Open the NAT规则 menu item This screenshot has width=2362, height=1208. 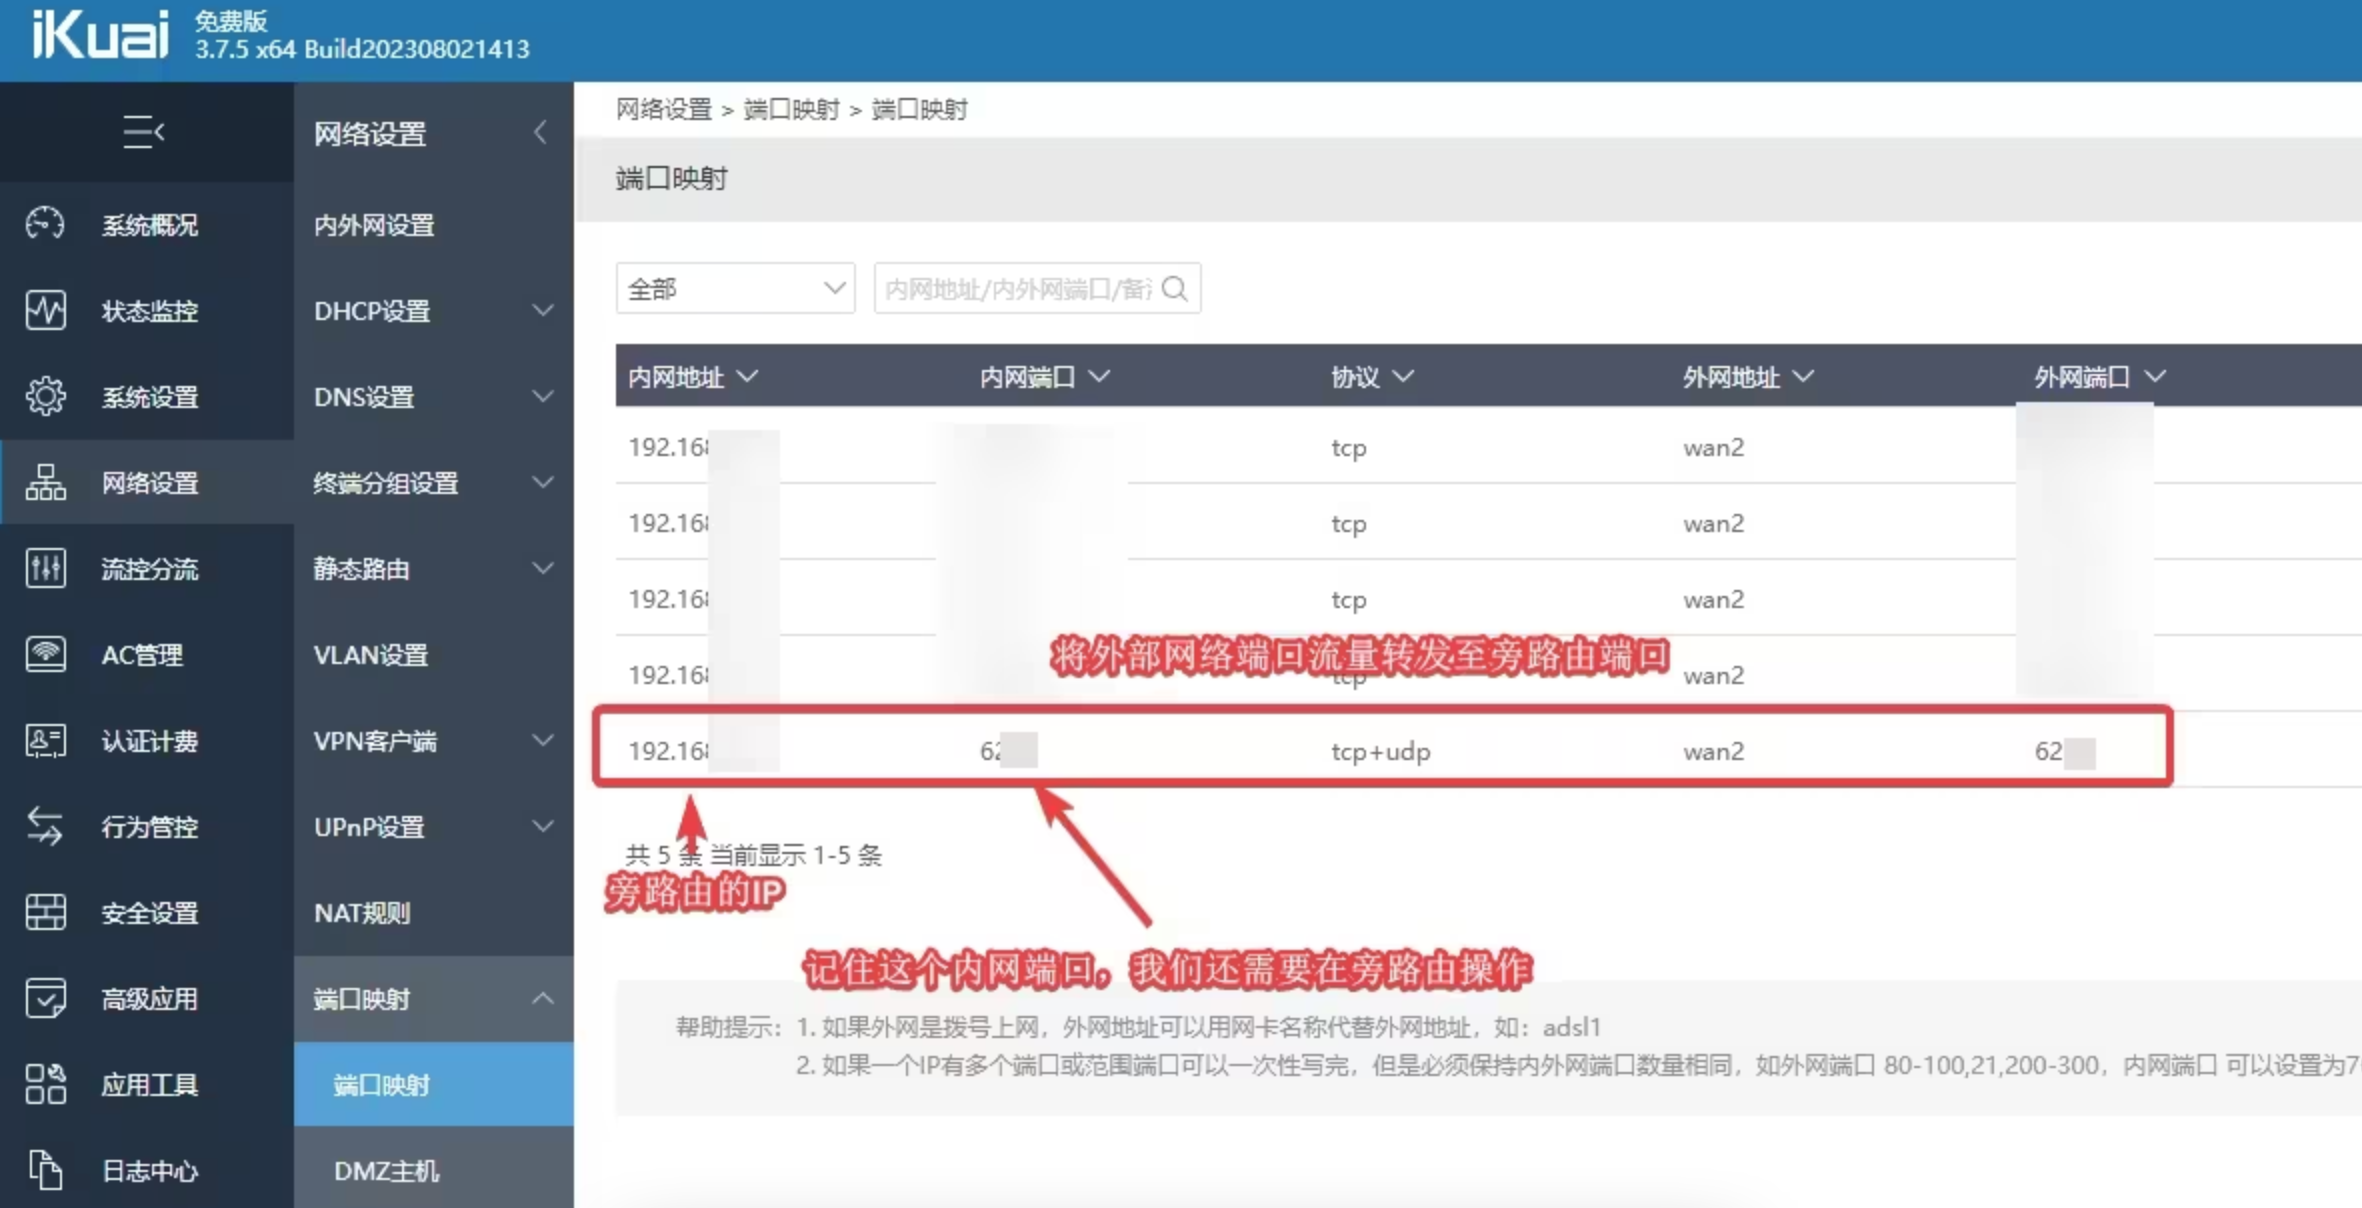point(362,912)
